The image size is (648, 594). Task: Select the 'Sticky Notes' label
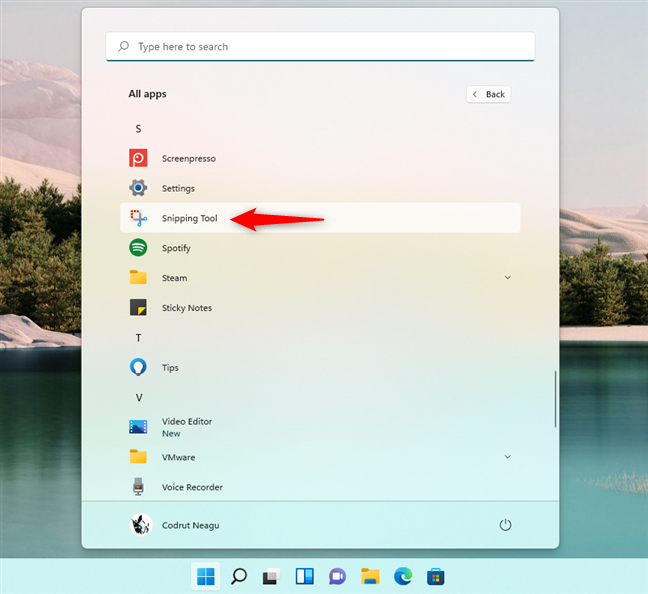pos(187,308)
